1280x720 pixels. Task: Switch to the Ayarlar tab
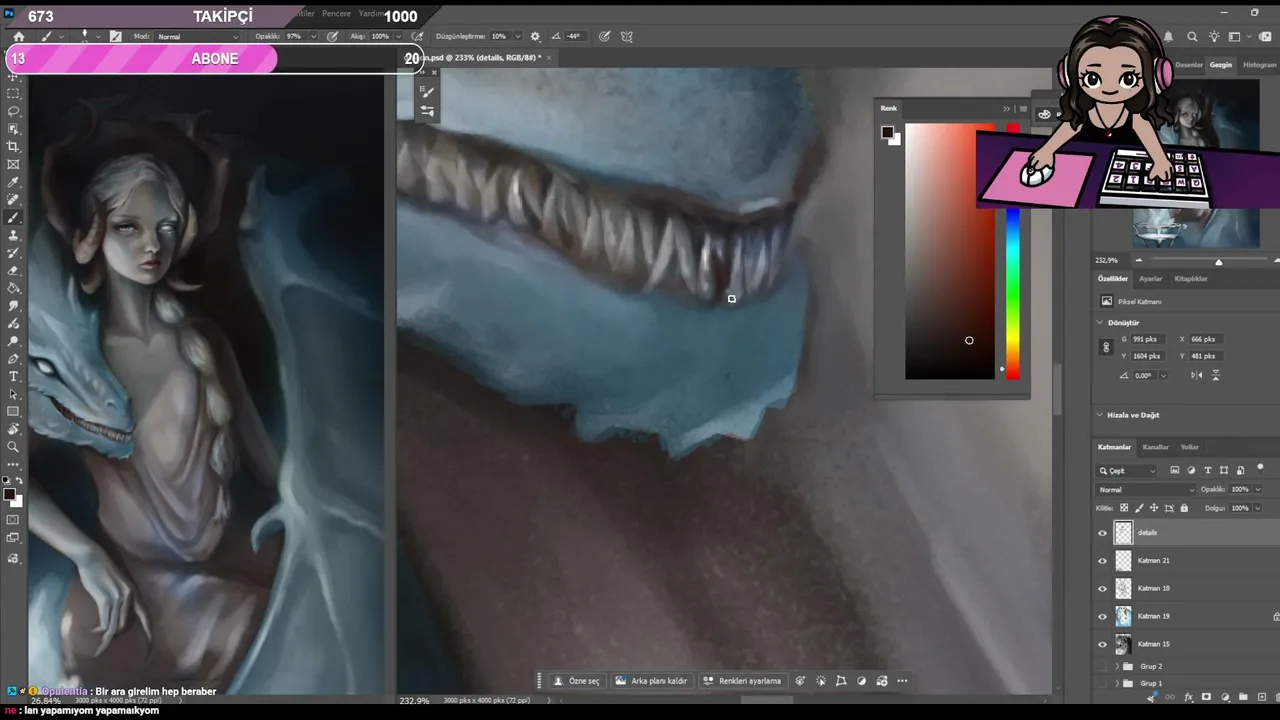pyautogui.click(x=1151, y=279)
